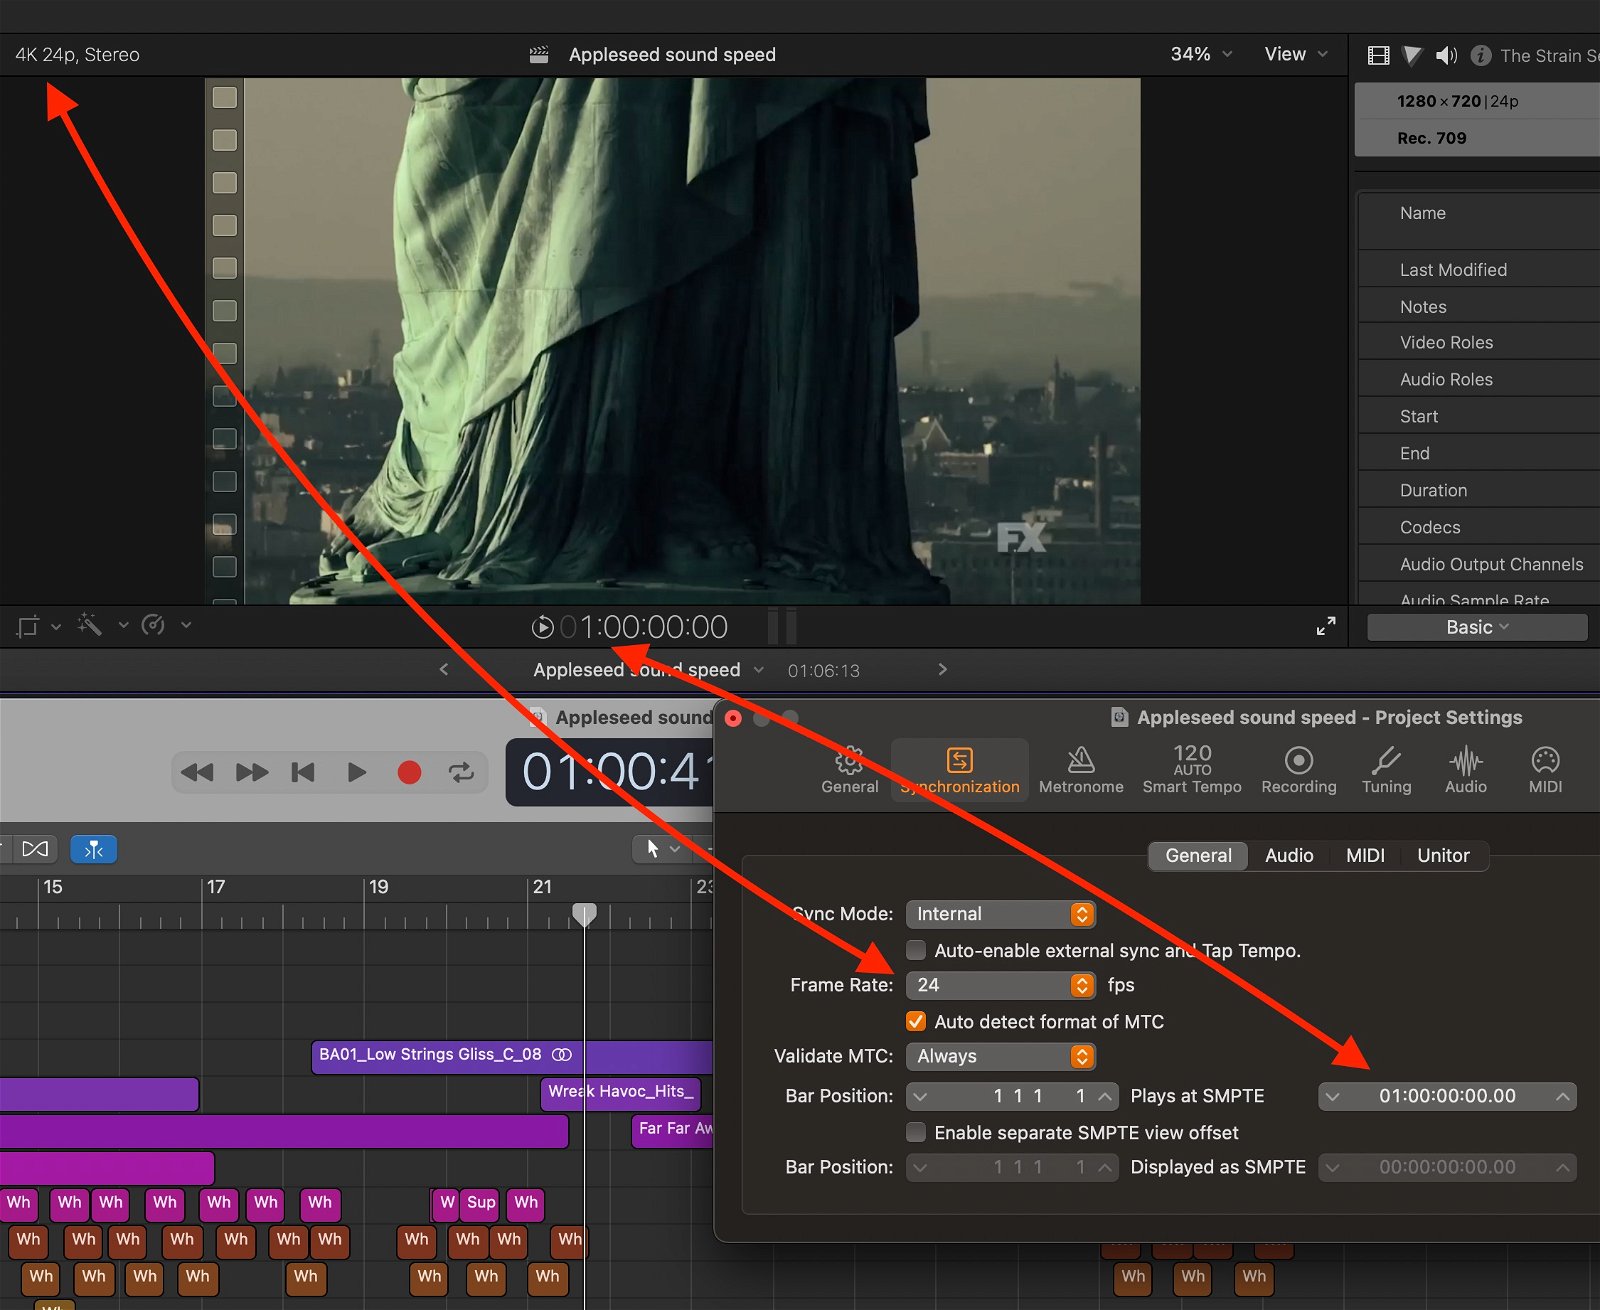Open the General project settings pane
This screenshot has width=1600, height=1310.
pyautogui.click(x=850, y=769)
